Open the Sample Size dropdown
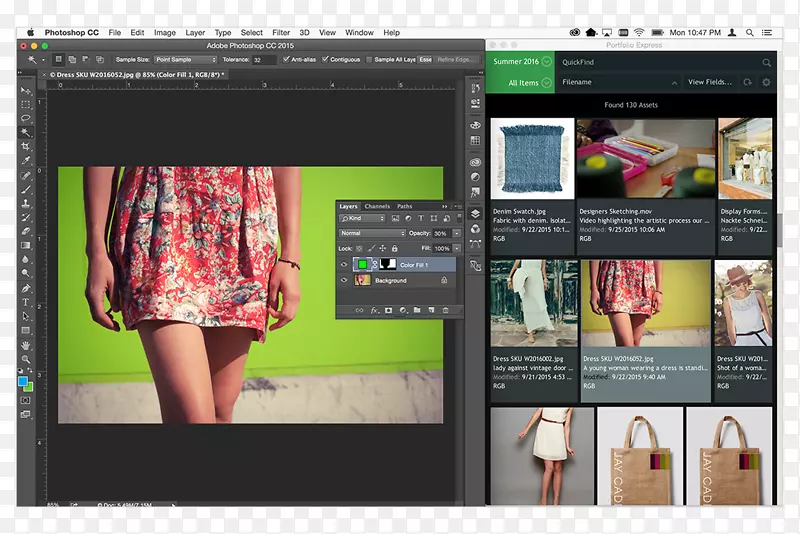Screen dimensions: 800x534 tap(186, 60)
